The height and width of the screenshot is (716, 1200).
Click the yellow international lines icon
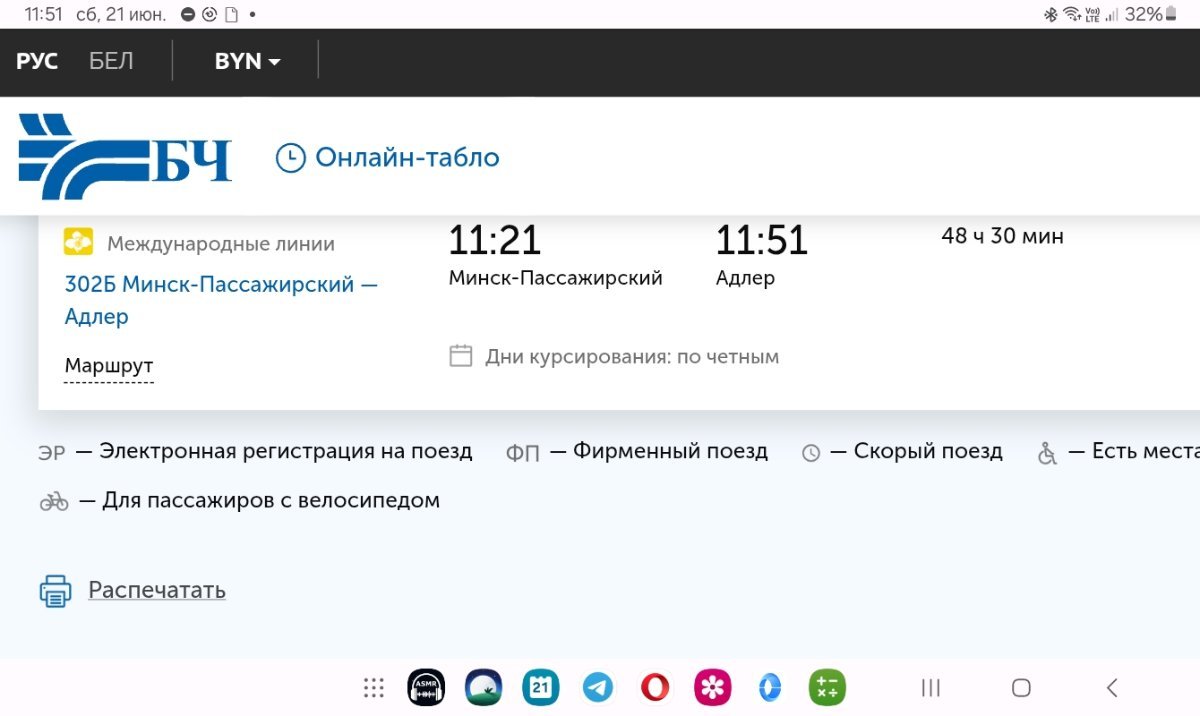click(79, 243)
